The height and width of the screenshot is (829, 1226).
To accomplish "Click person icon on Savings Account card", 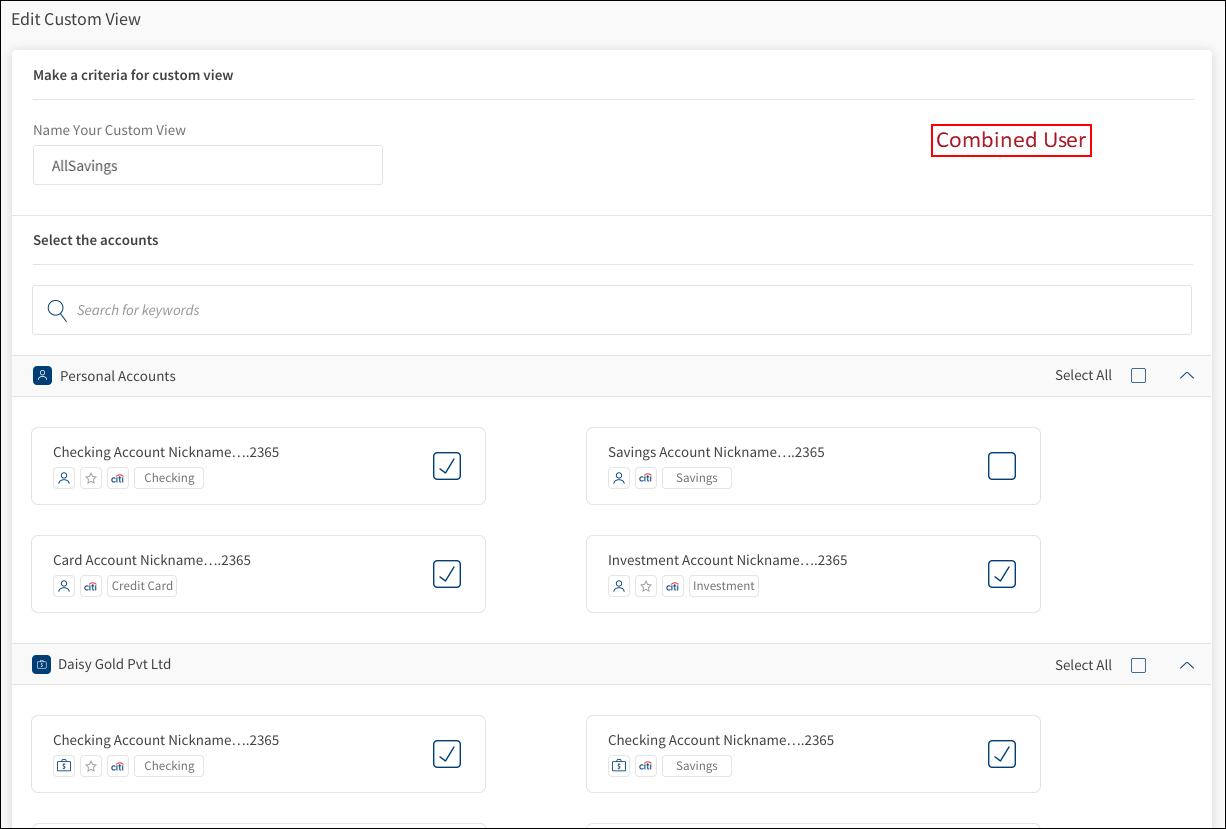I will tap(619, 478).
